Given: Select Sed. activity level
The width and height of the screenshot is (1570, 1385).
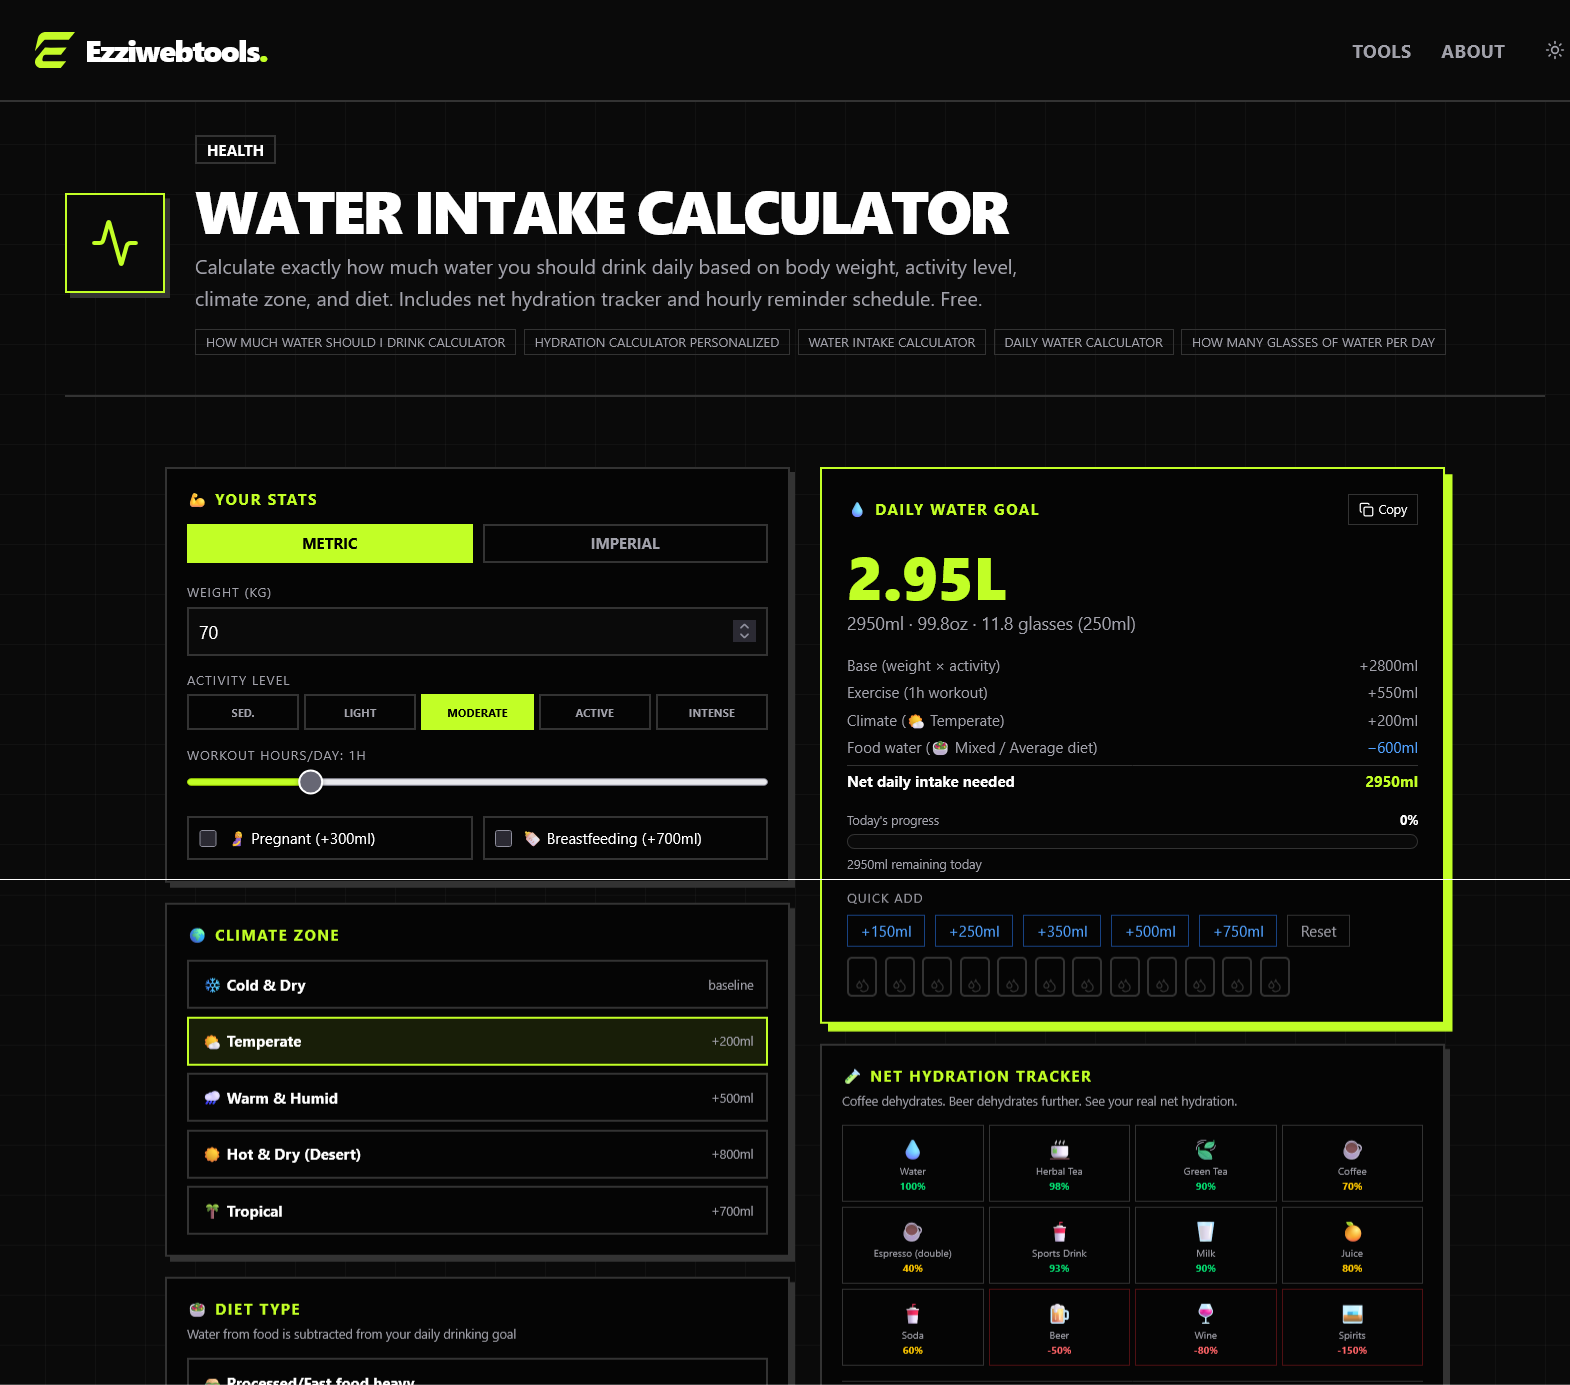Looking at the screenshot, I should tap(243, 712).
